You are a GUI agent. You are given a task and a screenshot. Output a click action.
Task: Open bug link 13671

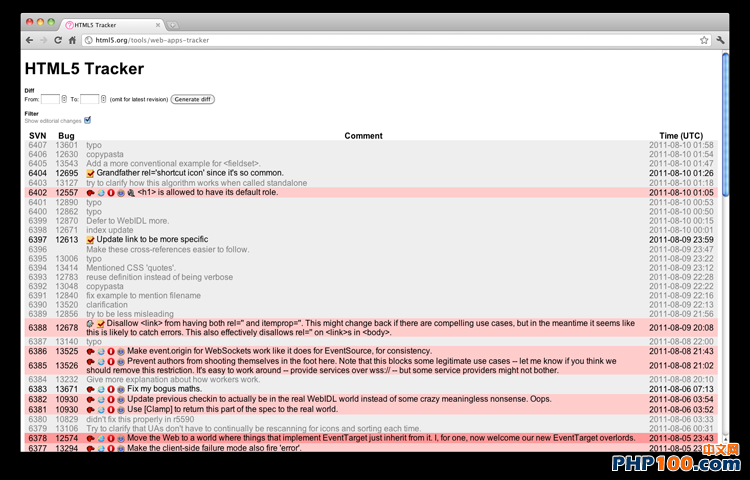66,389
